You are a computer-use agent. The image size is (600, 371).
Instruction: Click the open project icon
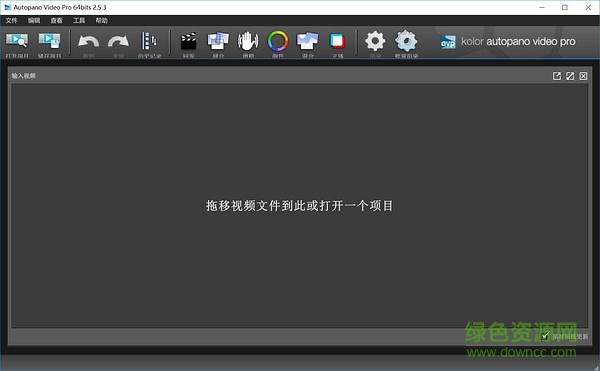coord(17,41)
